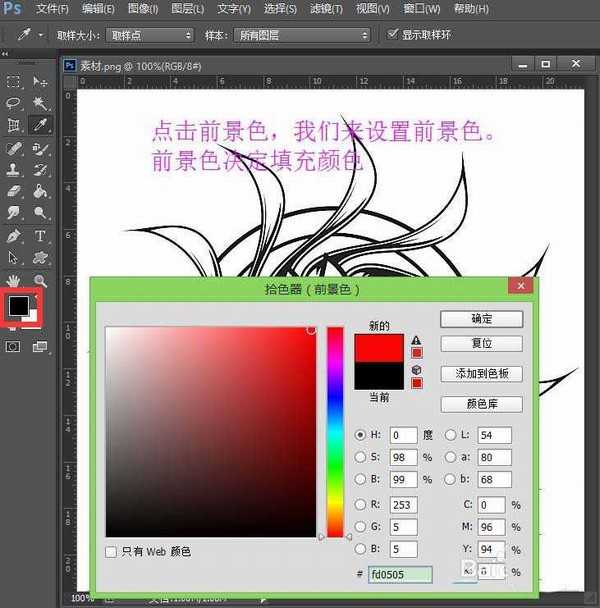This screenshot has height=608, width=600.
Task: Select the Eyedropper tool in the toolbox
Action: click(x=41, y=126)
